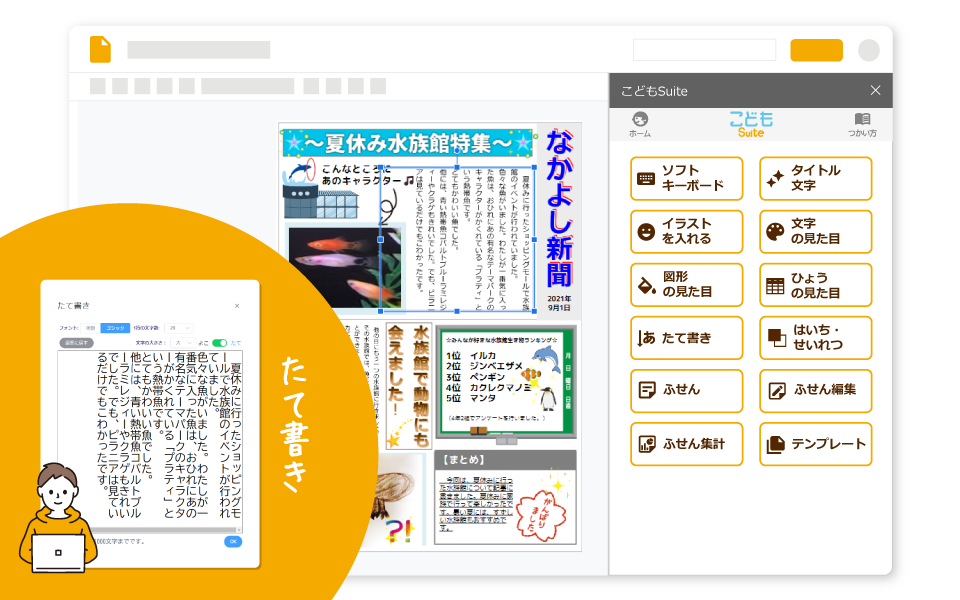
Task: Add a ふせん sticky note
Action: [x=686, y=390]
